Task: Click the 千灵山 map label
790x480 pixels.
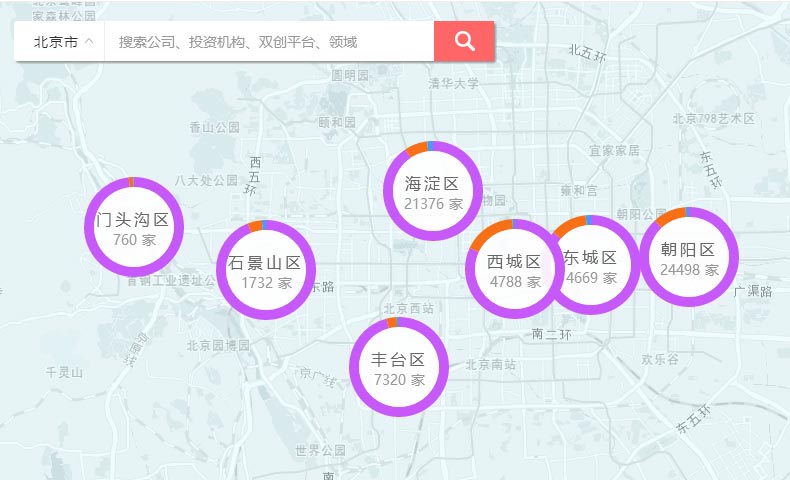Action: (x=64, y=372)
